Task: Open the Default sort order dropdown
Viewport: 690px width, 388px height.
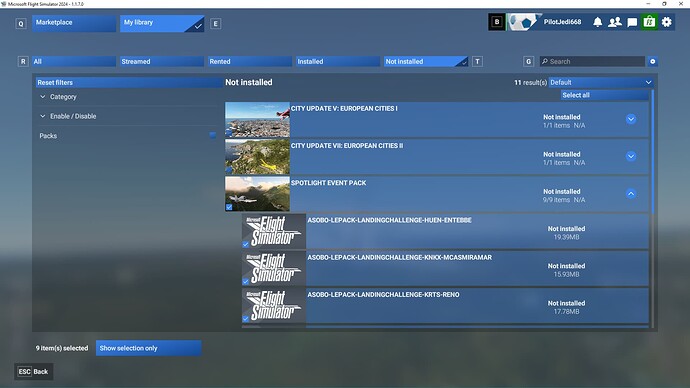Action: 601,82
